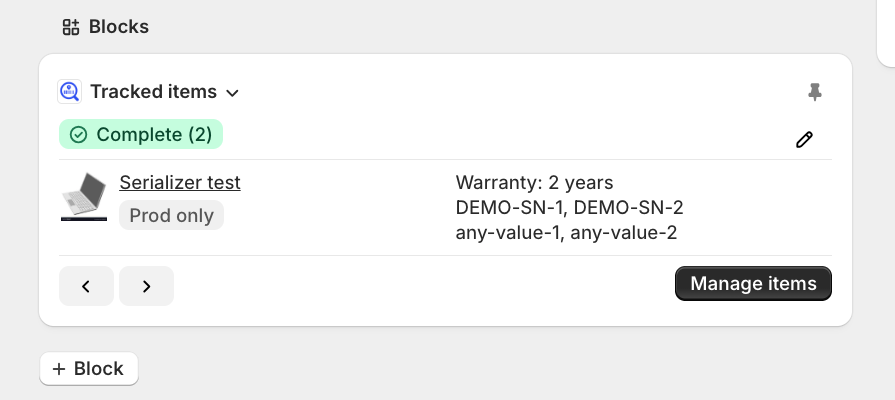
Task: Click the any-value-1, any-value-2 line
Action: [566, 233]
